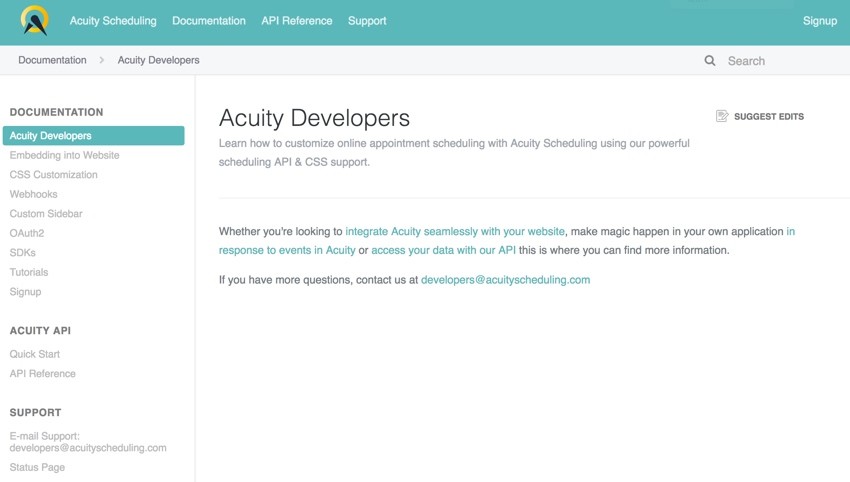This screenshot has width=850, height=482.
Task: Click the Acuity Developers page title
Action: pyautogui.click(x=314, y=118)
